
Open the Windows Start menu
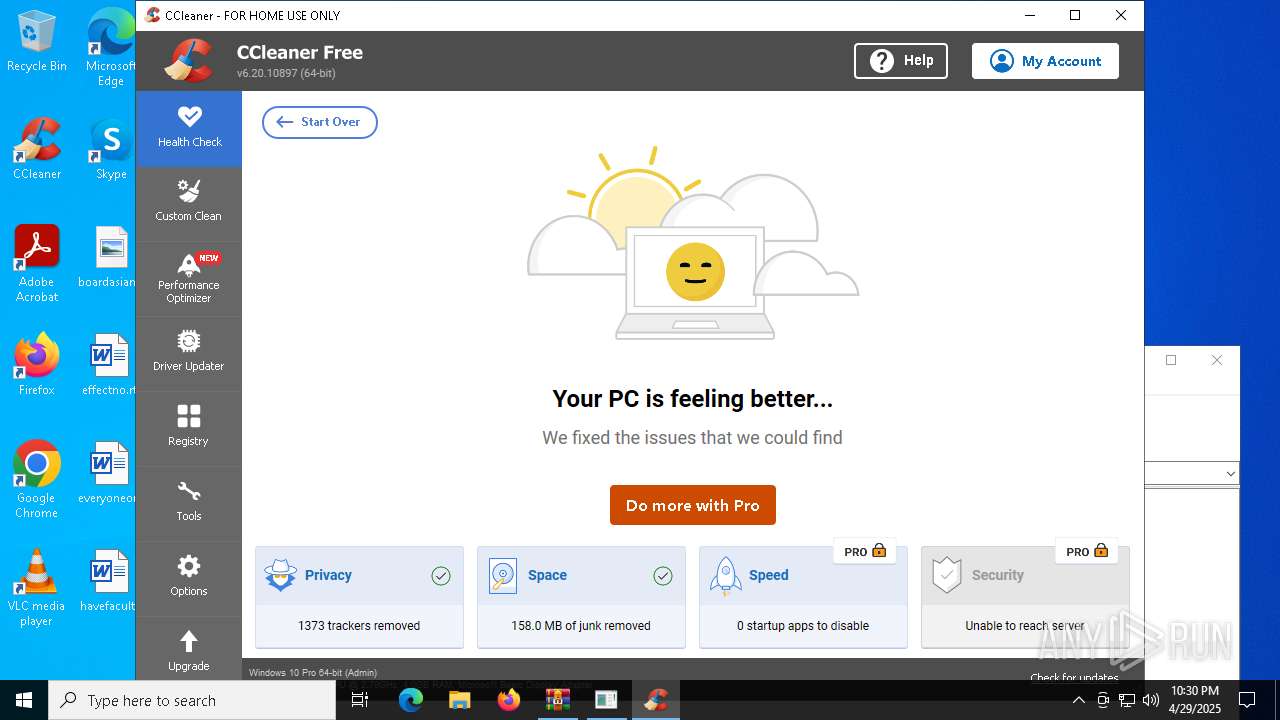pyautogui.click(x=24, y=700)
